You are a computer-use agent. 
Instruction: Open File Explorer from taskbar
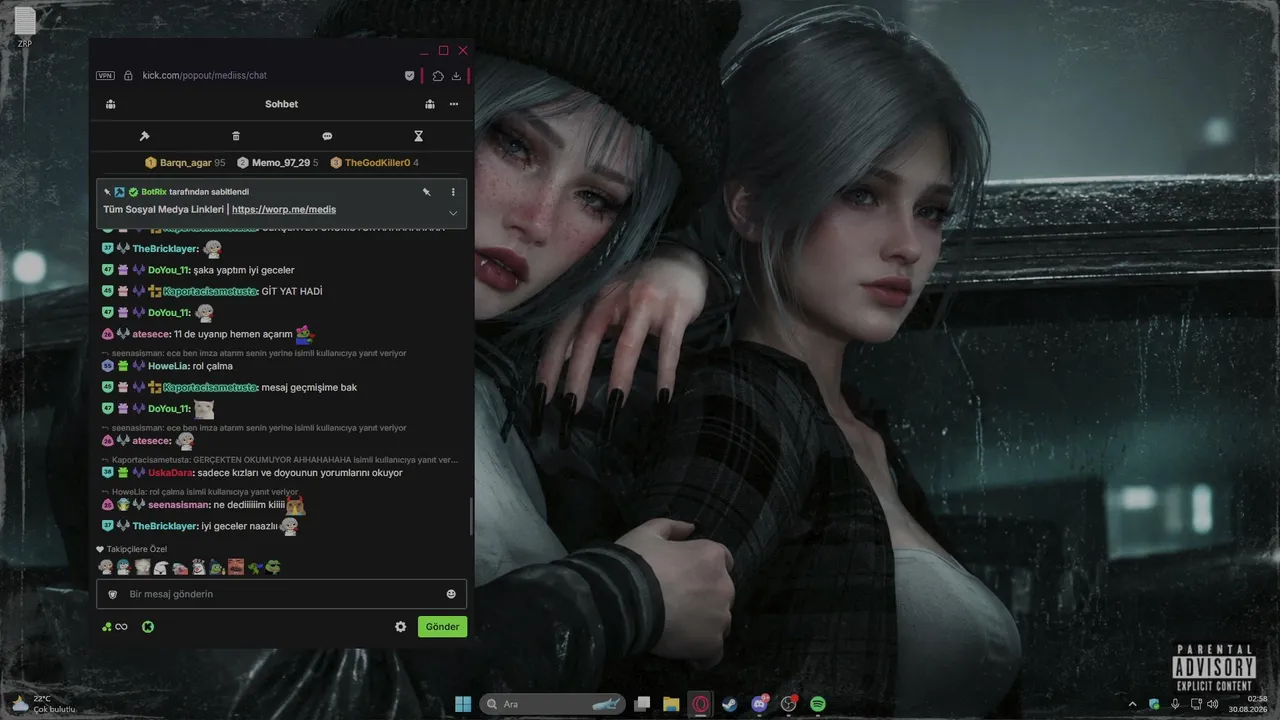point(671,704)
